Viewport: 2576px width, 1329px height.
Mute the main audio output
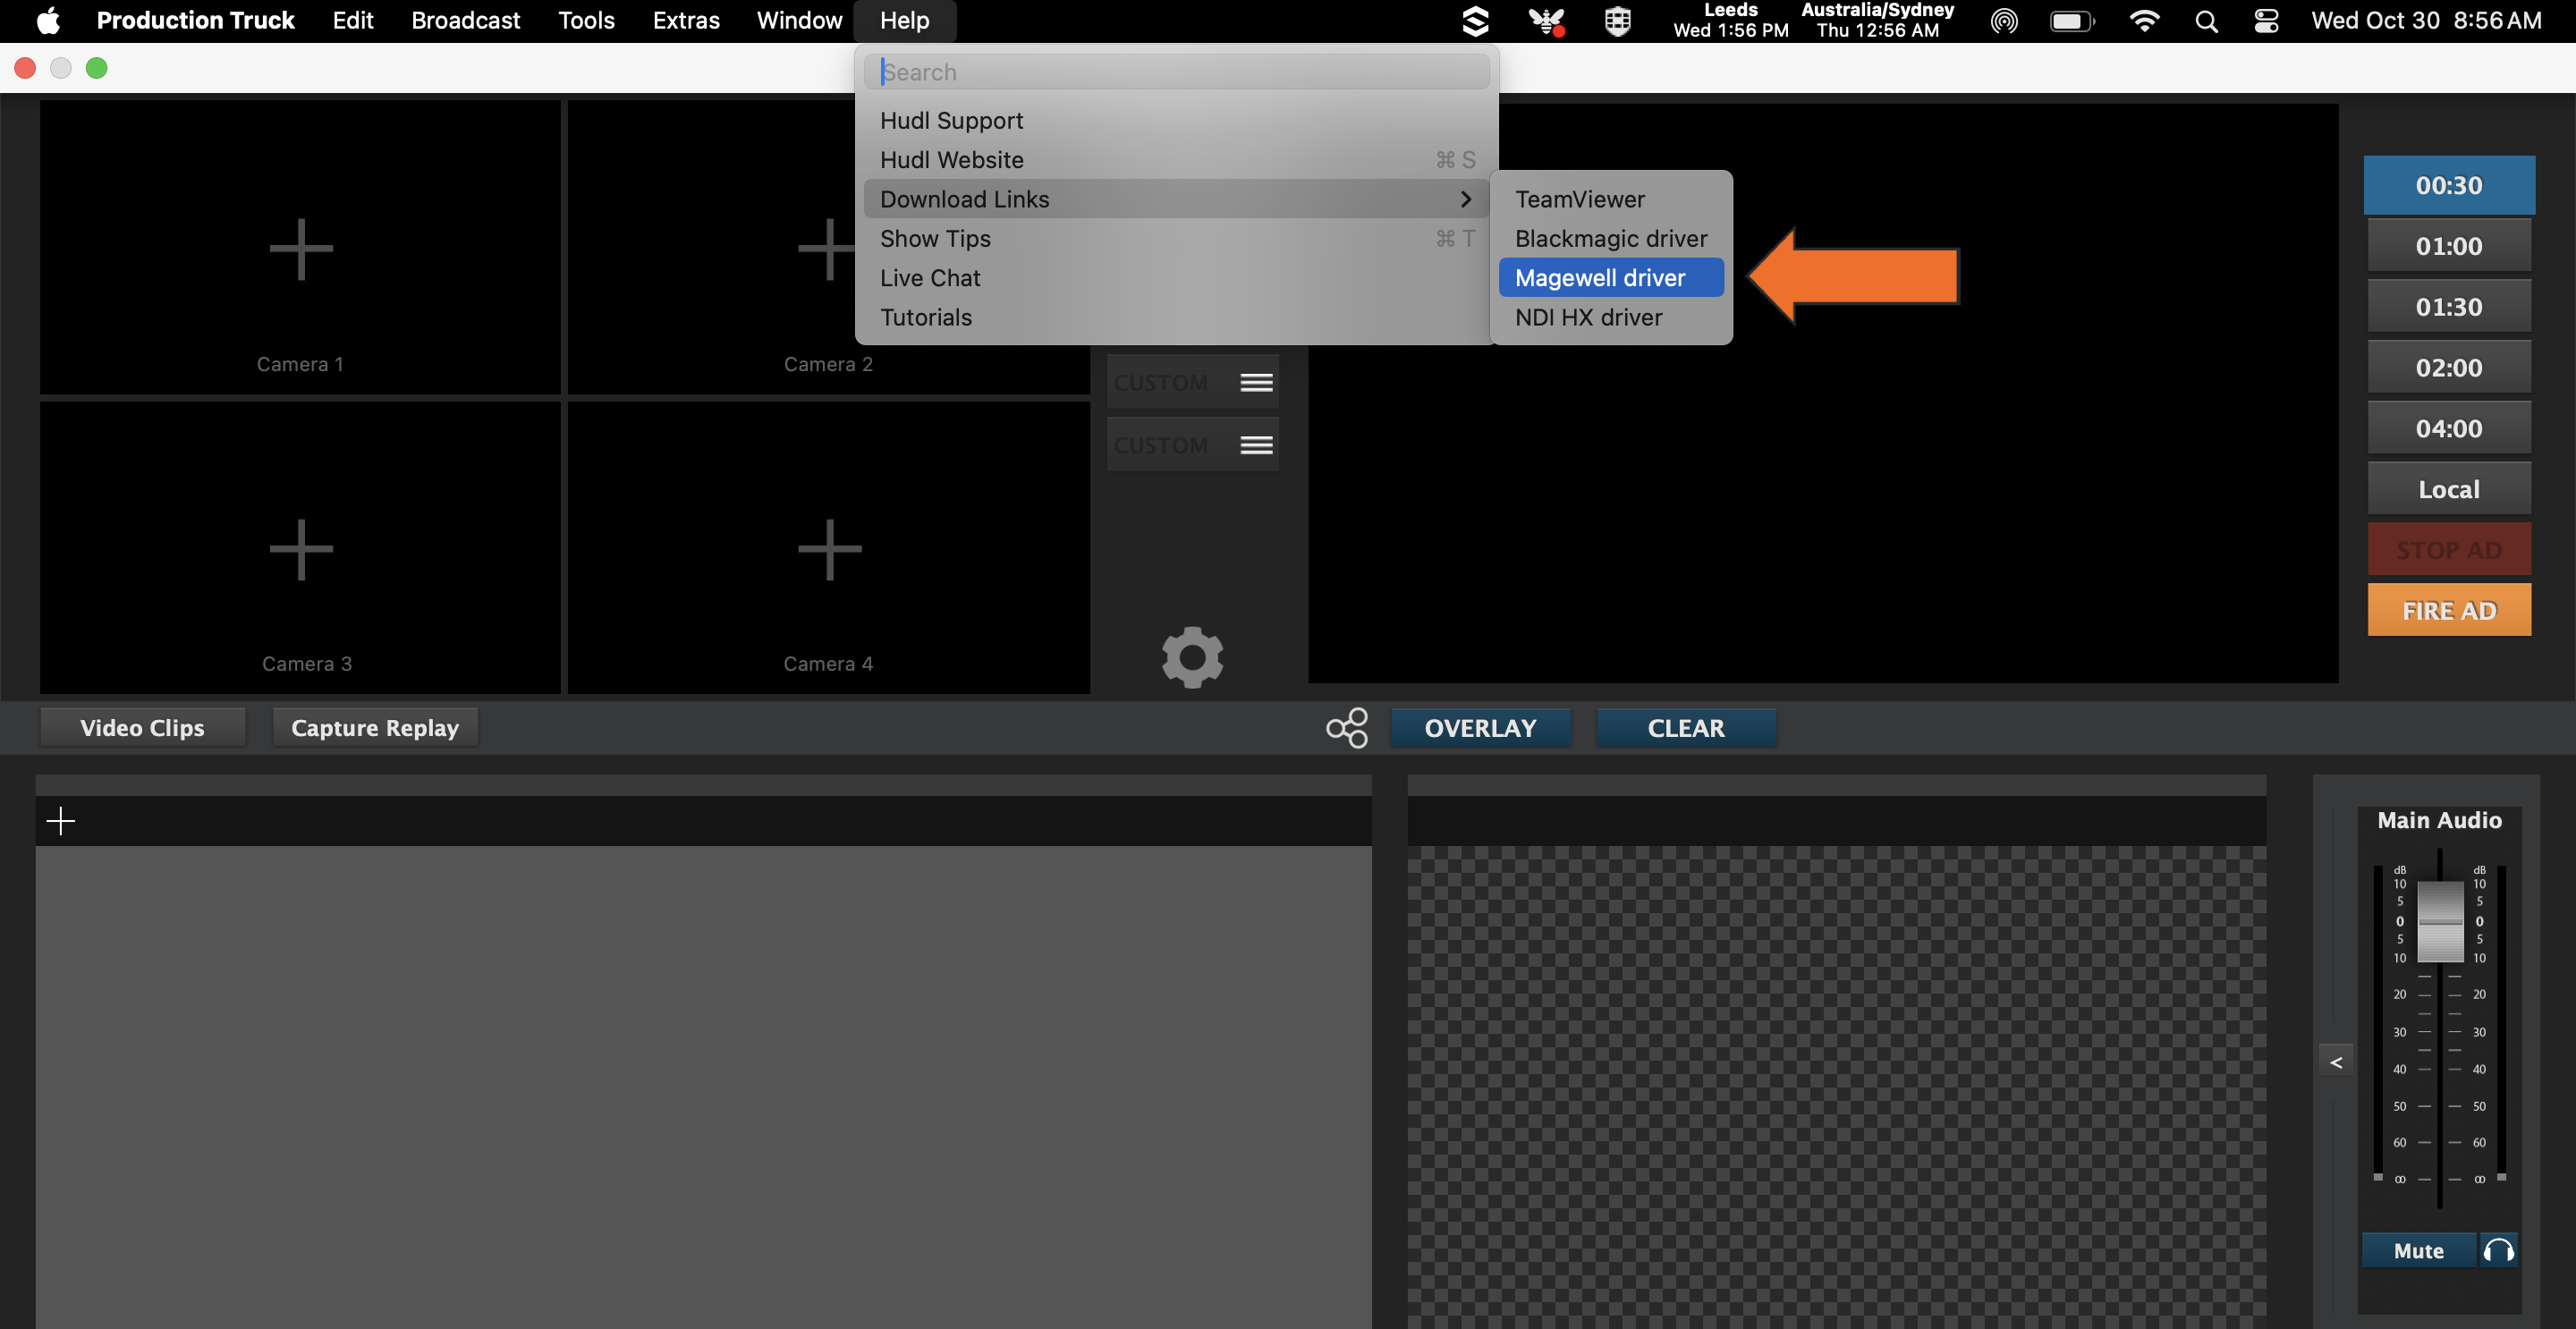(2418, 1250)
